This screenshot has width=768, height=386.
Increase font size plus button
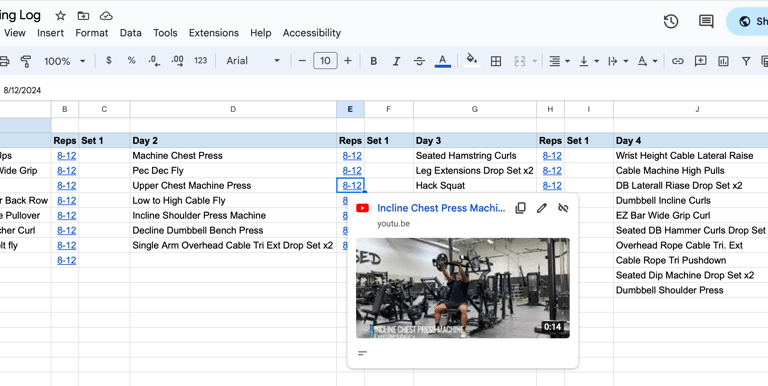coord(348,61)
